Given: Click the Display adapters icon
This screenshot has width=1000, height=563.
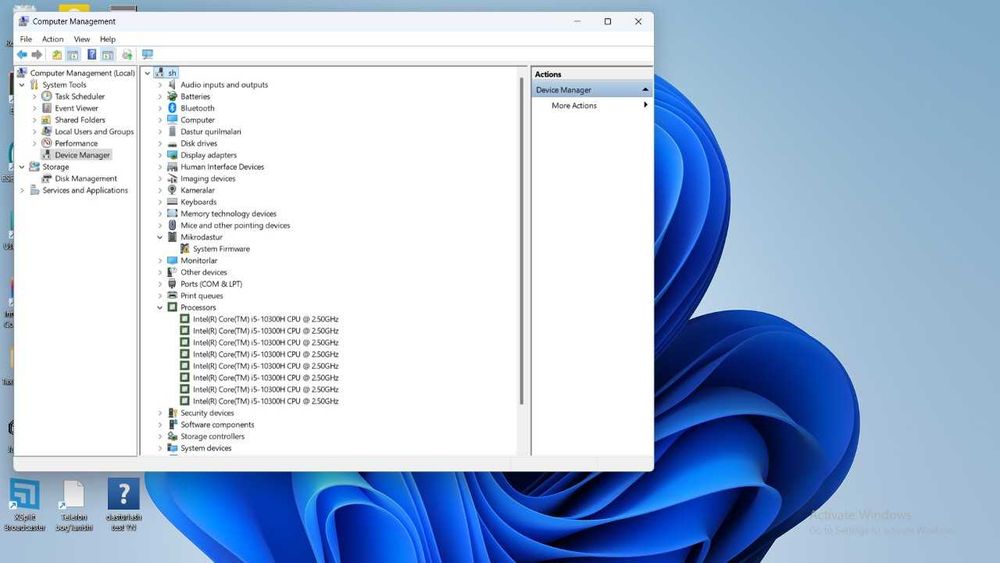Looking at the screenshot, I should pos(172,155).
